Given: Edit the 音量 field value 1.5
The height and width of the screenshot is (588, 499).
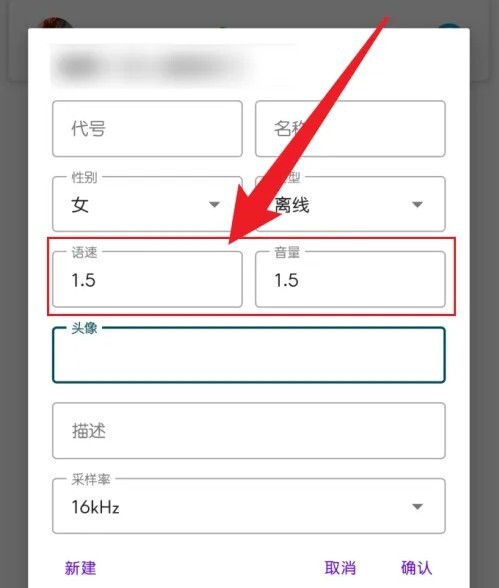Looking at the screenshot, I should (x=350, y=279).
